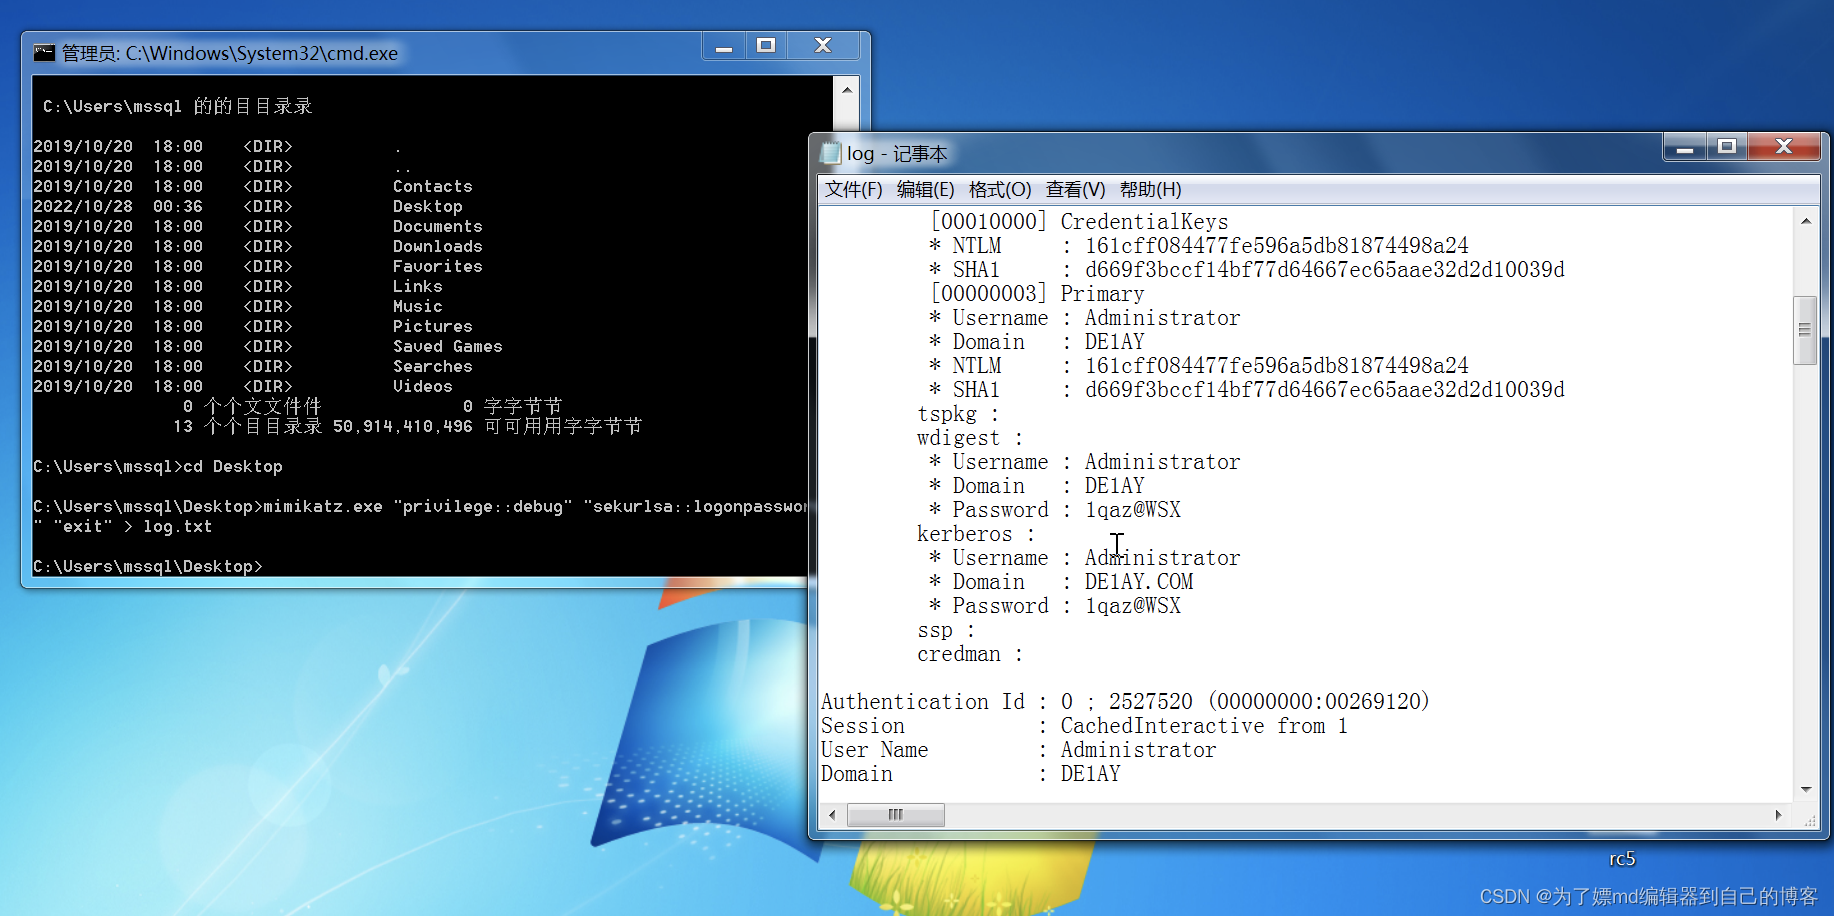Open the 帮助(H) menu in Notepad
Screen dimensions: 1834x916
(x=1150, y=190)
